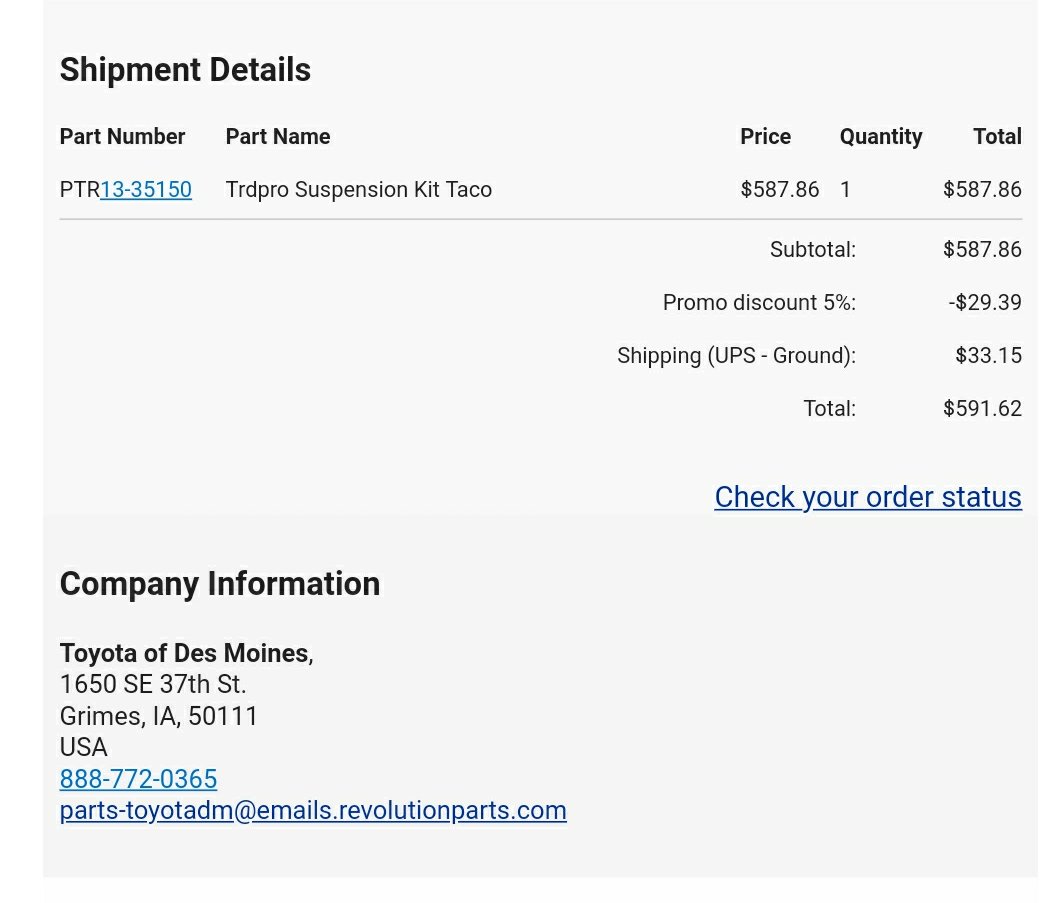This screenshot has width=1050, height=903.
Task: Click the Promo discount 5% label
Action: tap(759, 302)
